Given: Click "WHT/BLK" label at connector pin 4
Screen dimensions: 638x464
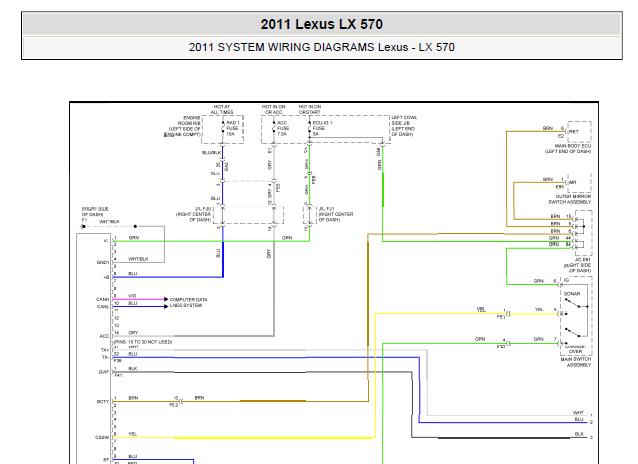Looking at the screenshot, I should 138,259.
